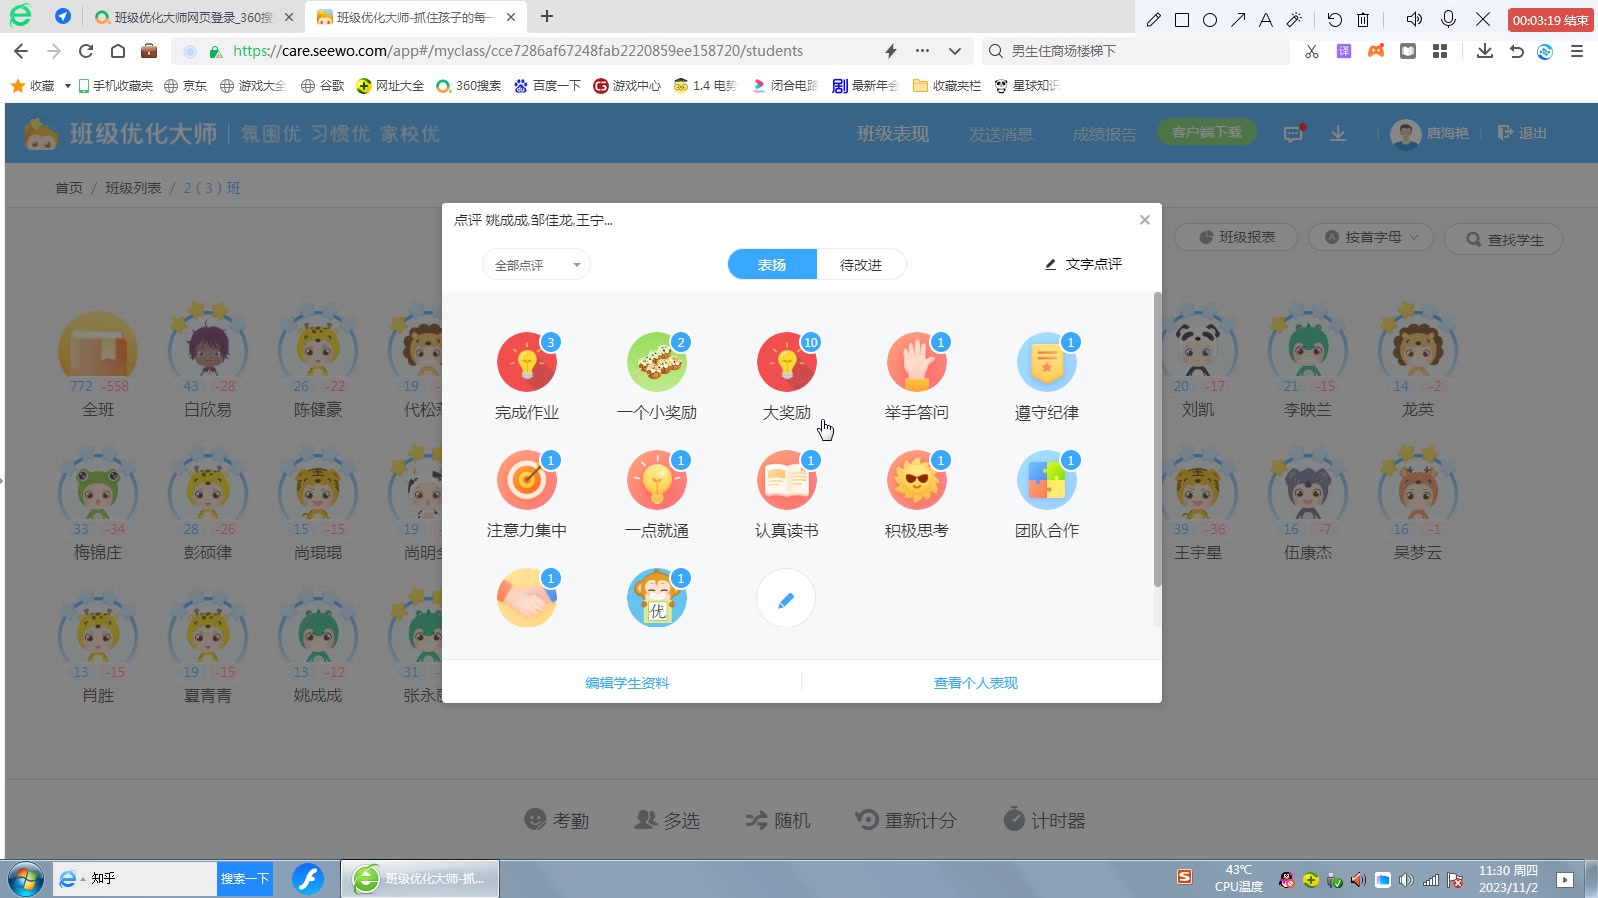
Task: Open the Windows Start button
Action: 26,879
